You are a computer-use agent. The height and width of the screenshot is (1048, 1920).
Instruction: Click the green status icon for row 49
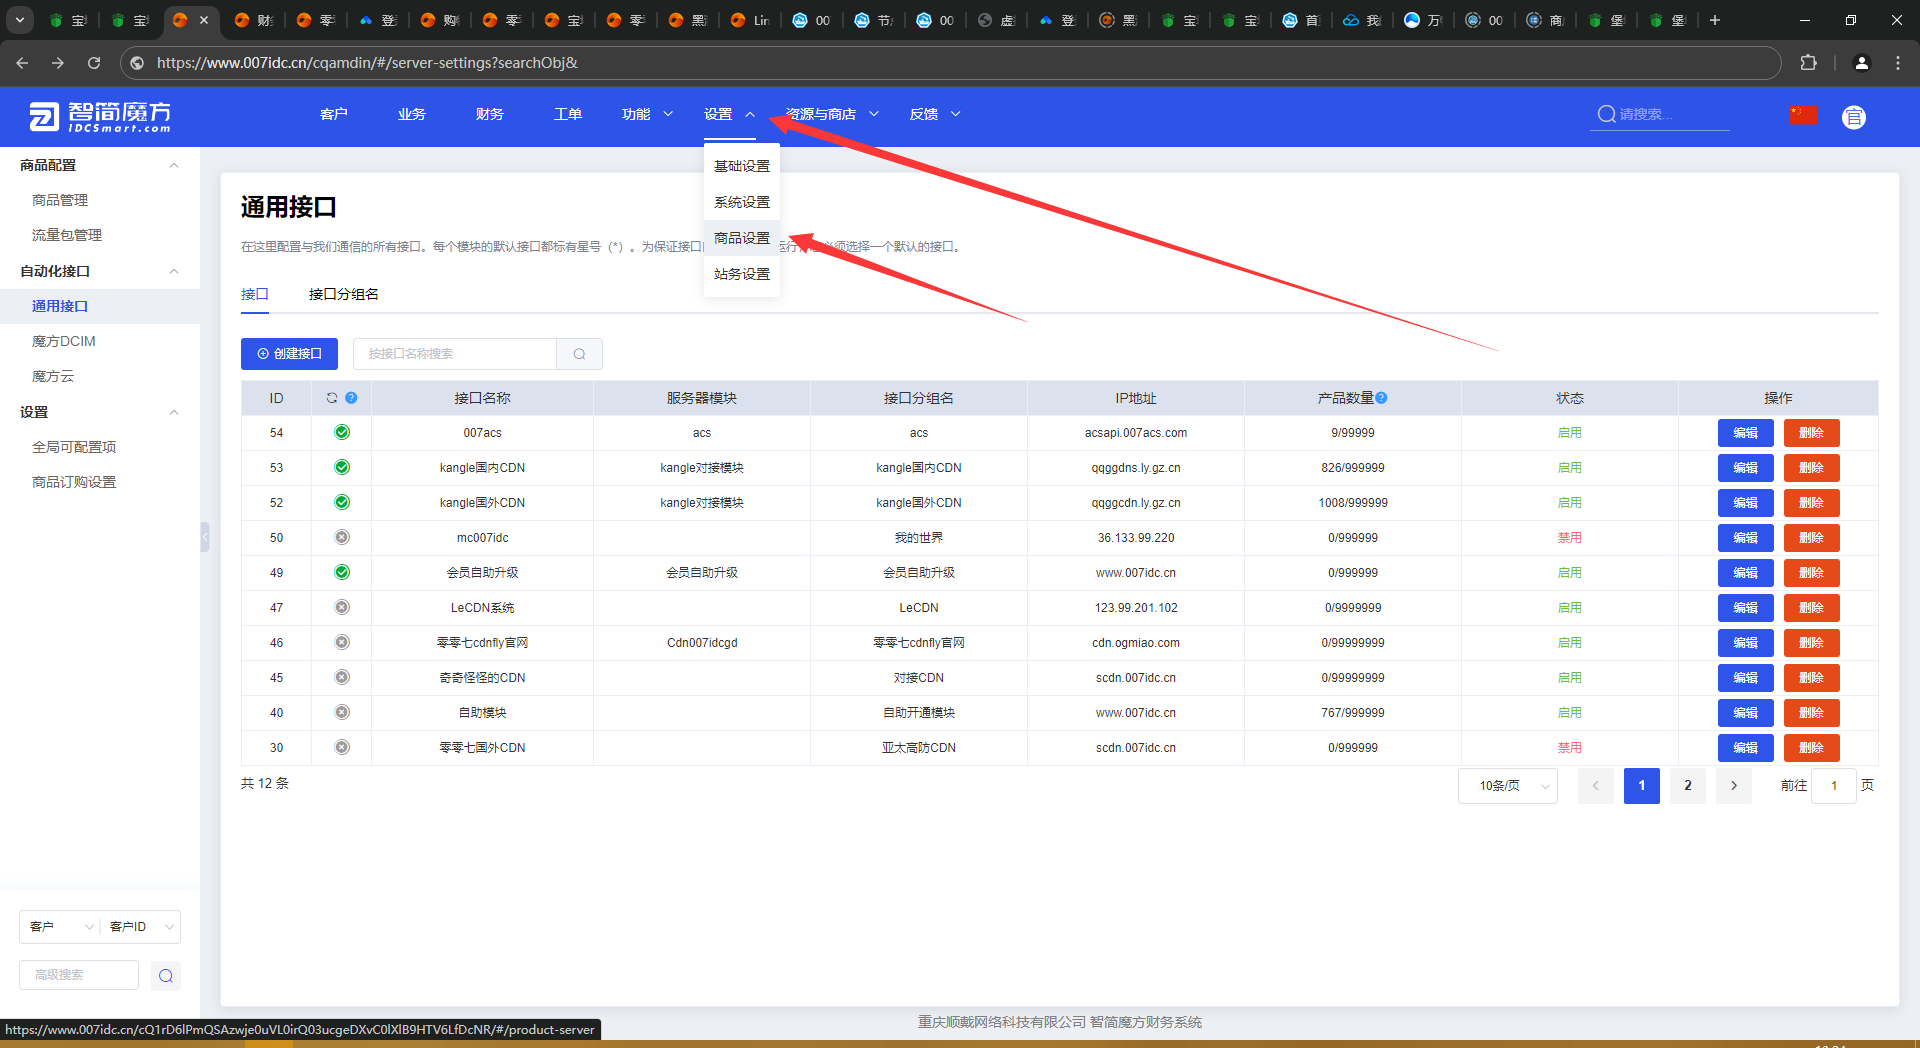(x=342, y=572)
